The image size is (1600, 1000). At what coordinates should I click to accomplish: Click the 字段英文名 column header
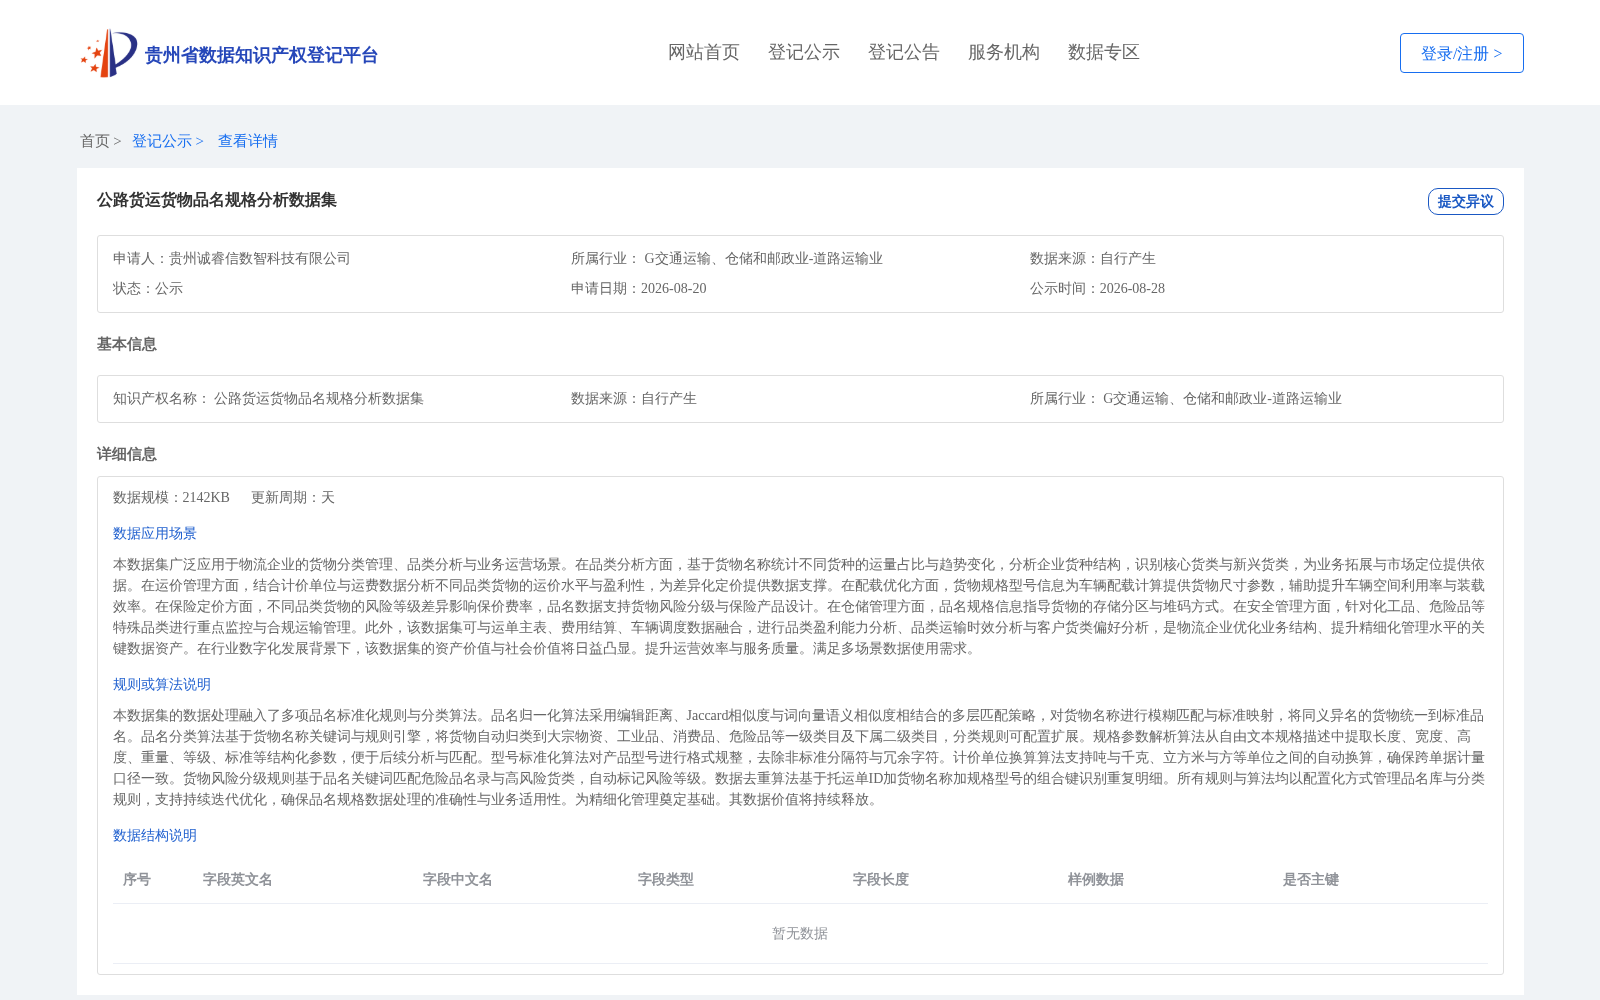tap(238, 879)
